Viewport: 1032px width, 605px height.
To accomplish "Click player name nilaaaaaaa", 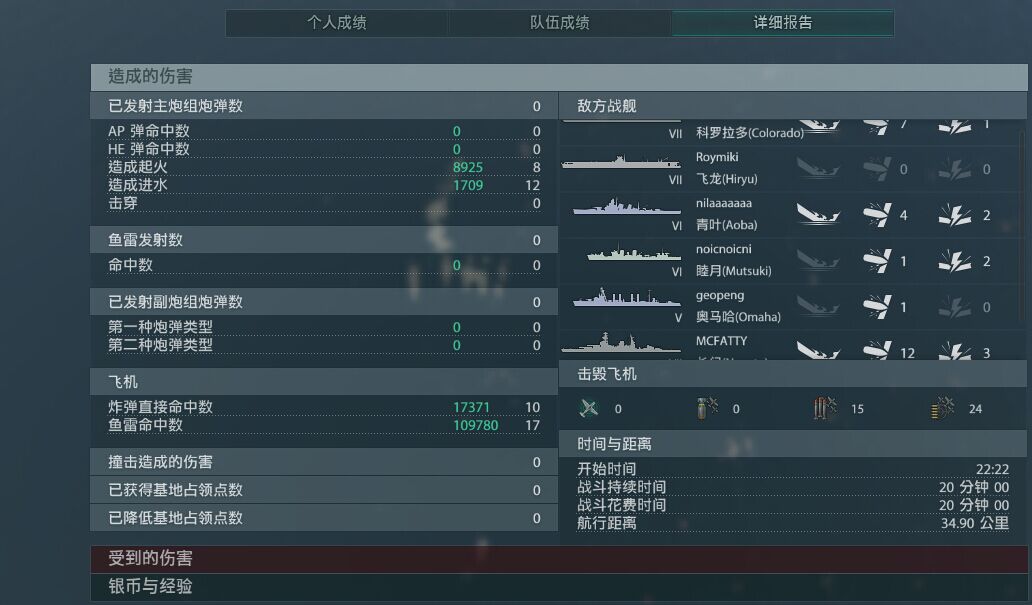I will coord(723,203).
